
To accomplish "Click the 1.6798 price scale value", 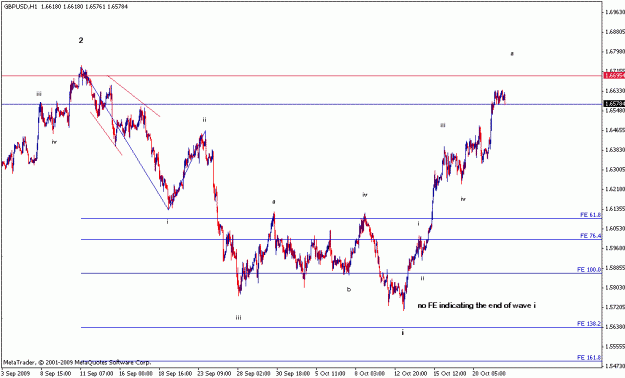I will 615,51.
